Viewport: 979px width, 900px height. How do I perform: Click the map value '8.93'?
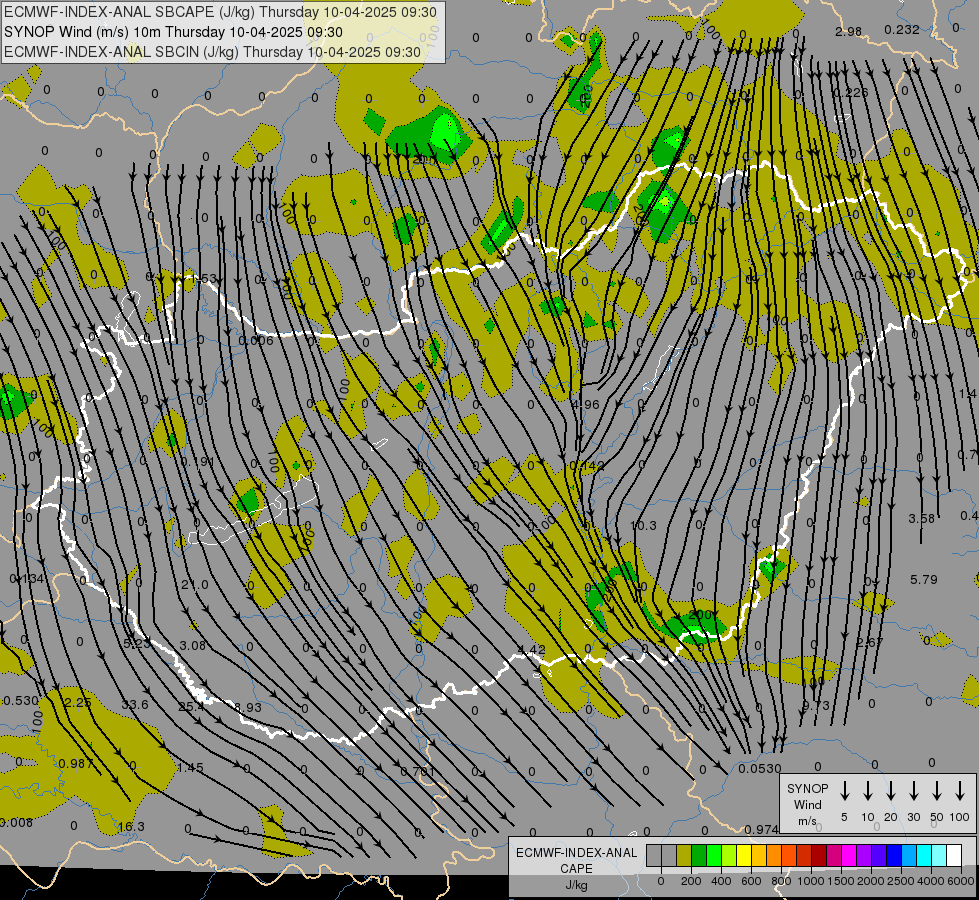pos(247,707)
